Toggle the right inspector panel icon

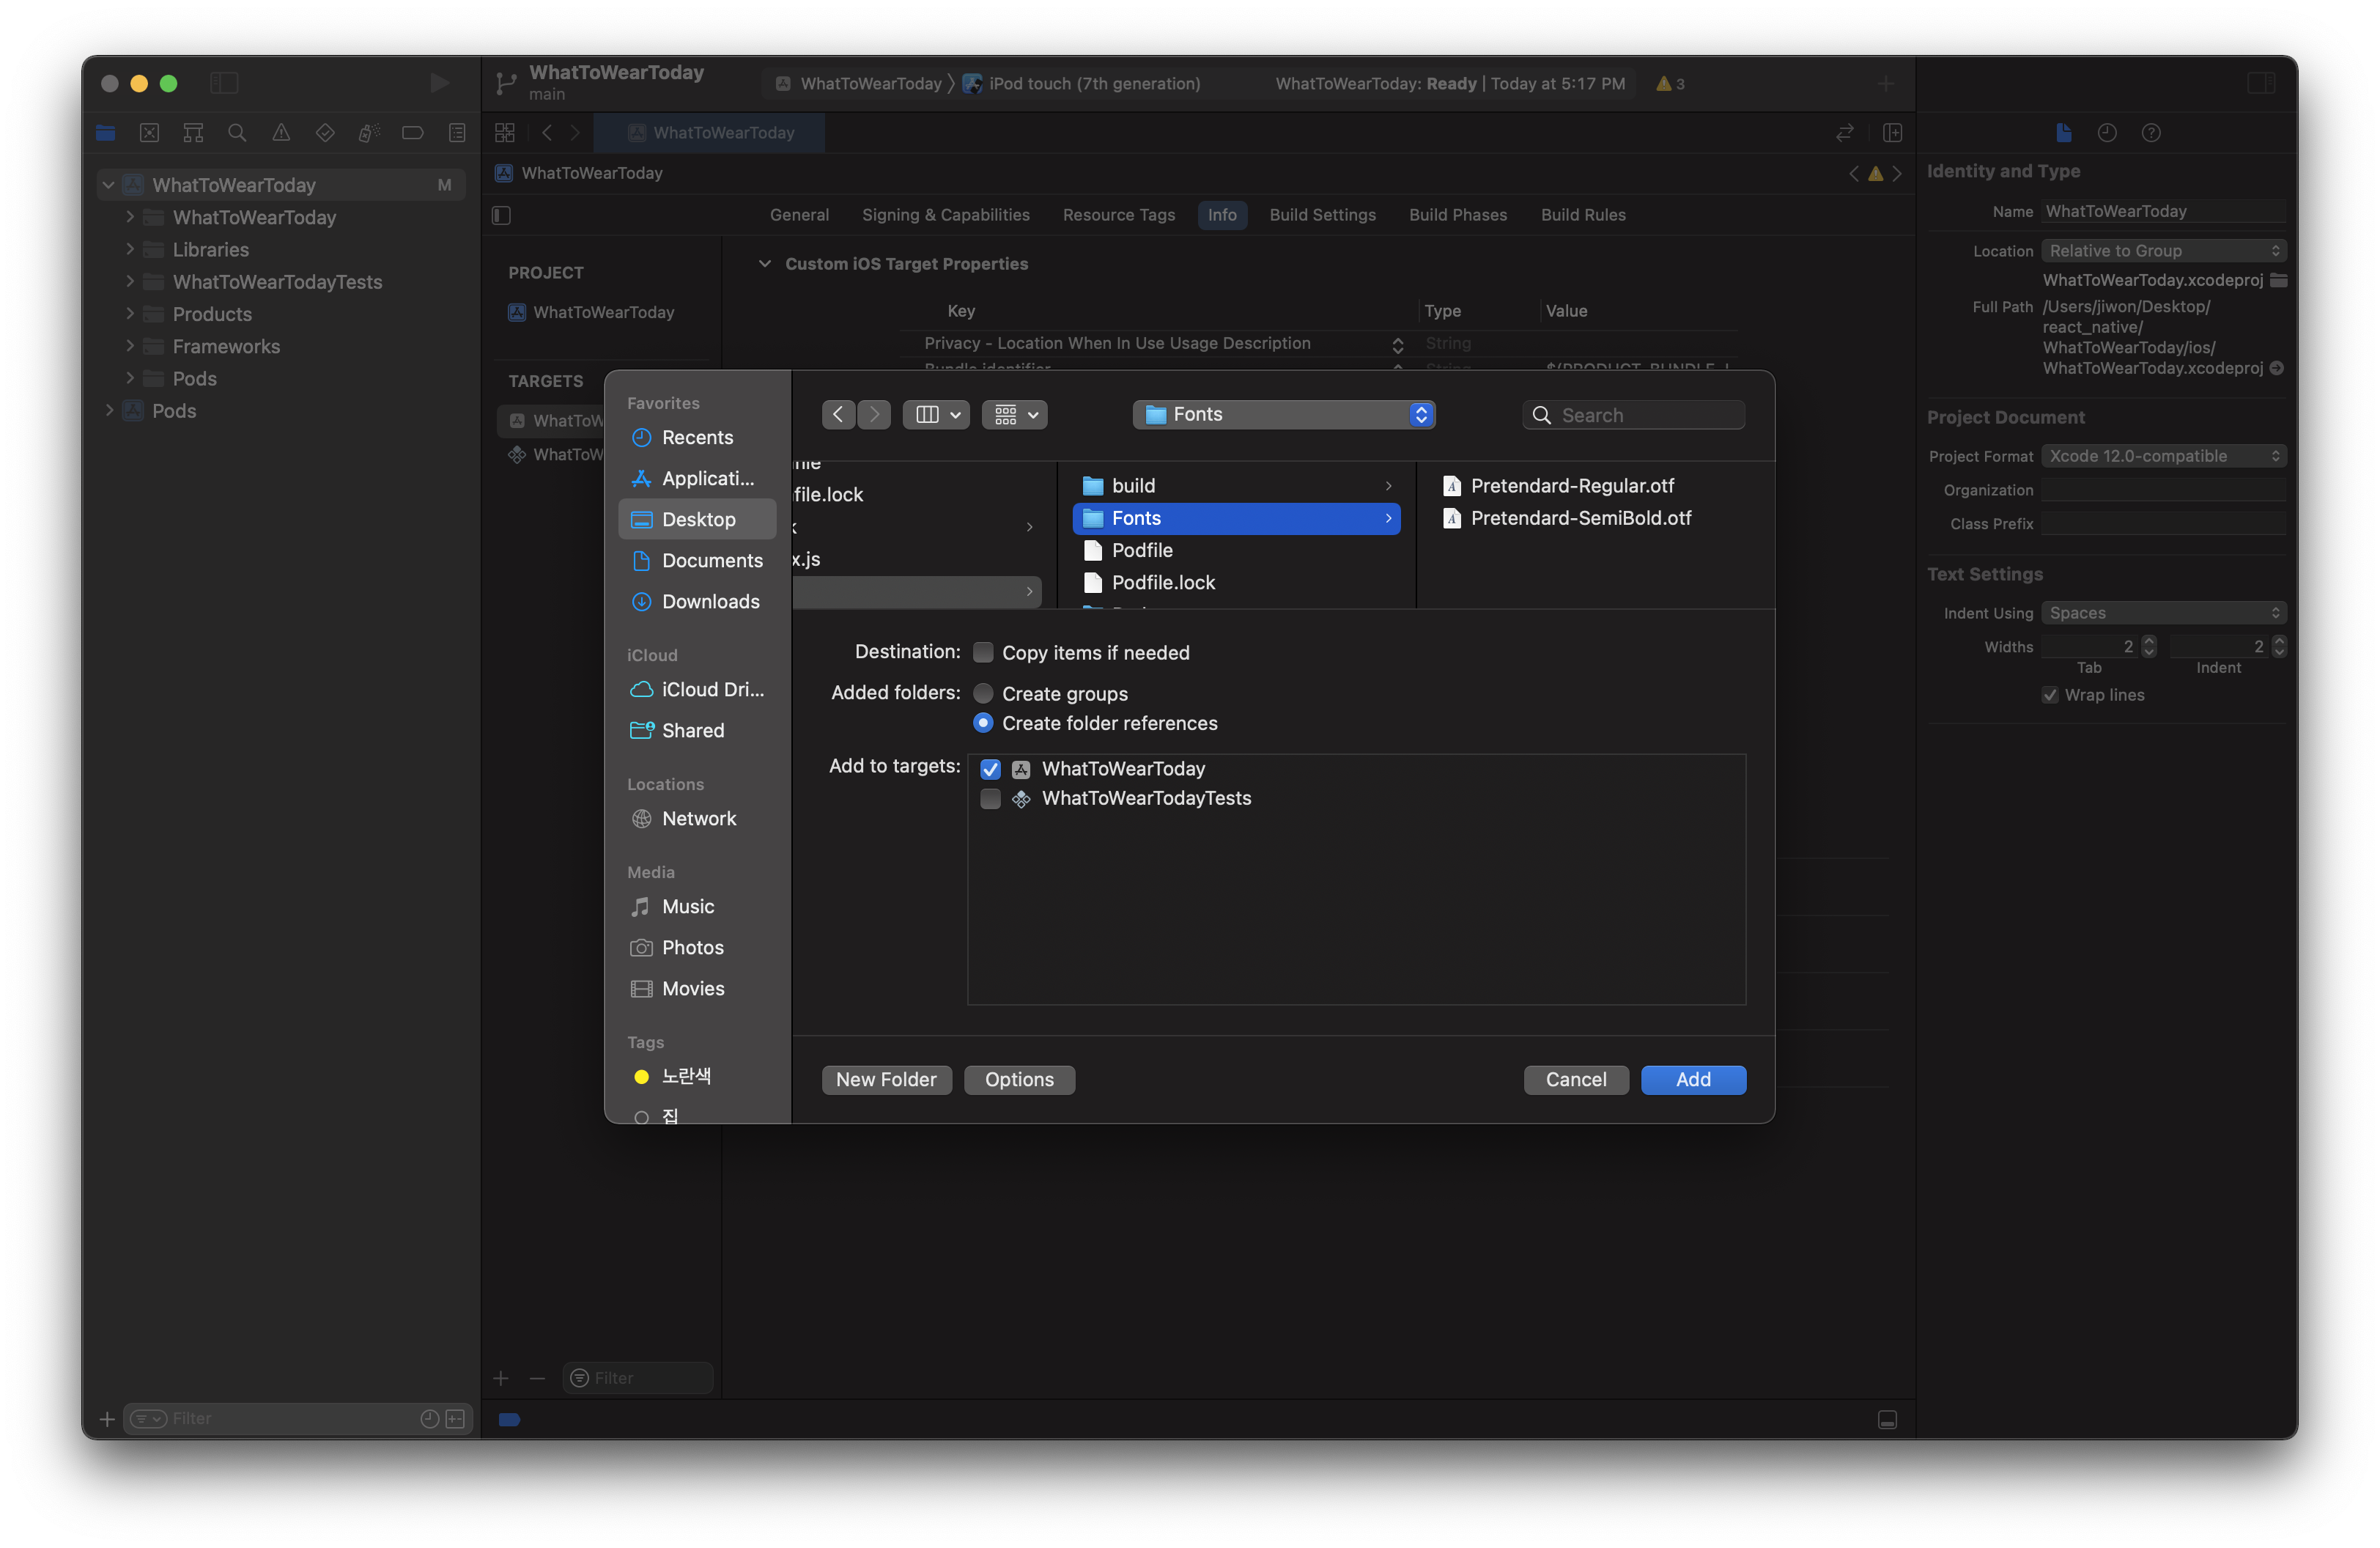coord(2261,83)
